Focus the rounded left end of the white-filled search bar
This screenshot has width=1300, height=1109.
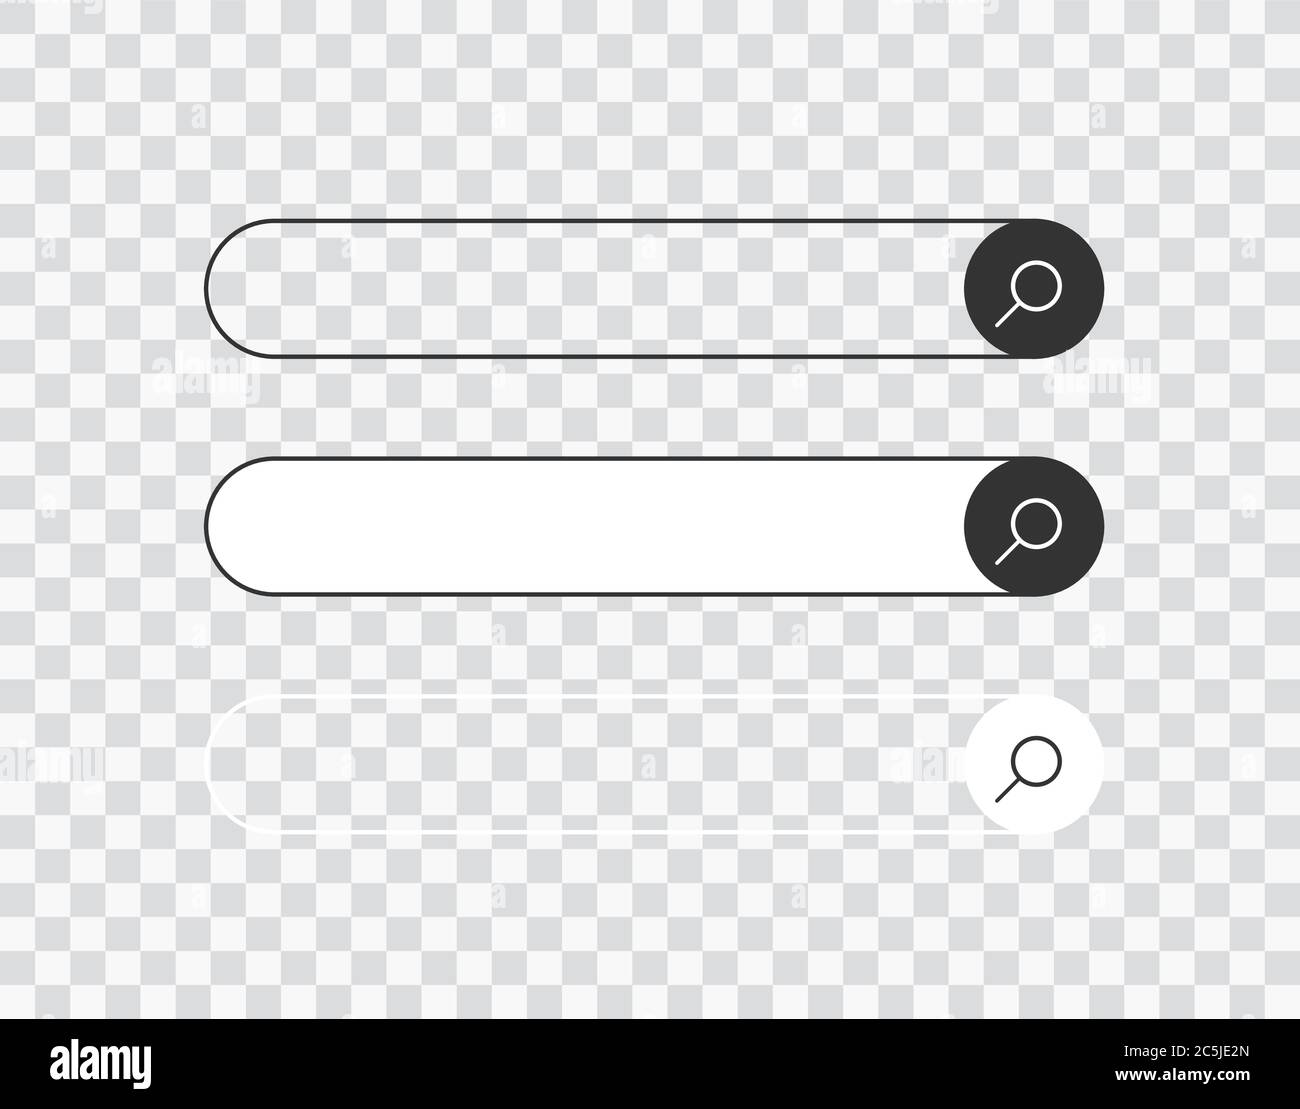tap(240, 527)
